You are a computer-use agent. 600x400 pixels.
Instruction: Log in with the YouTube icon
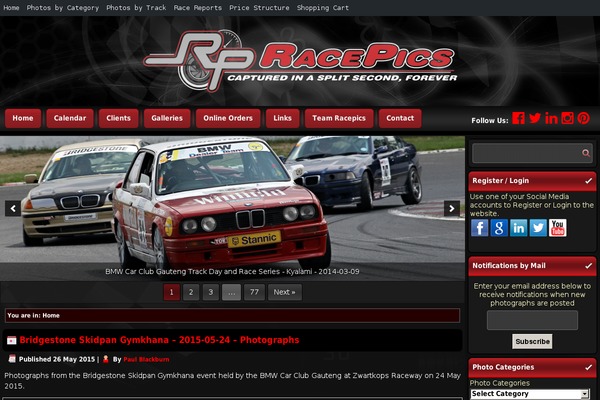pyautogui.click(x=558, y=228)
